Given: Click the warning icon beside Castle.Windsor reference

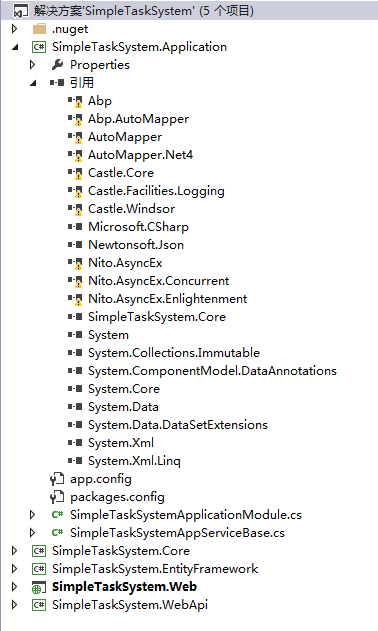Looking at the screenshot, I should [75, 209].
